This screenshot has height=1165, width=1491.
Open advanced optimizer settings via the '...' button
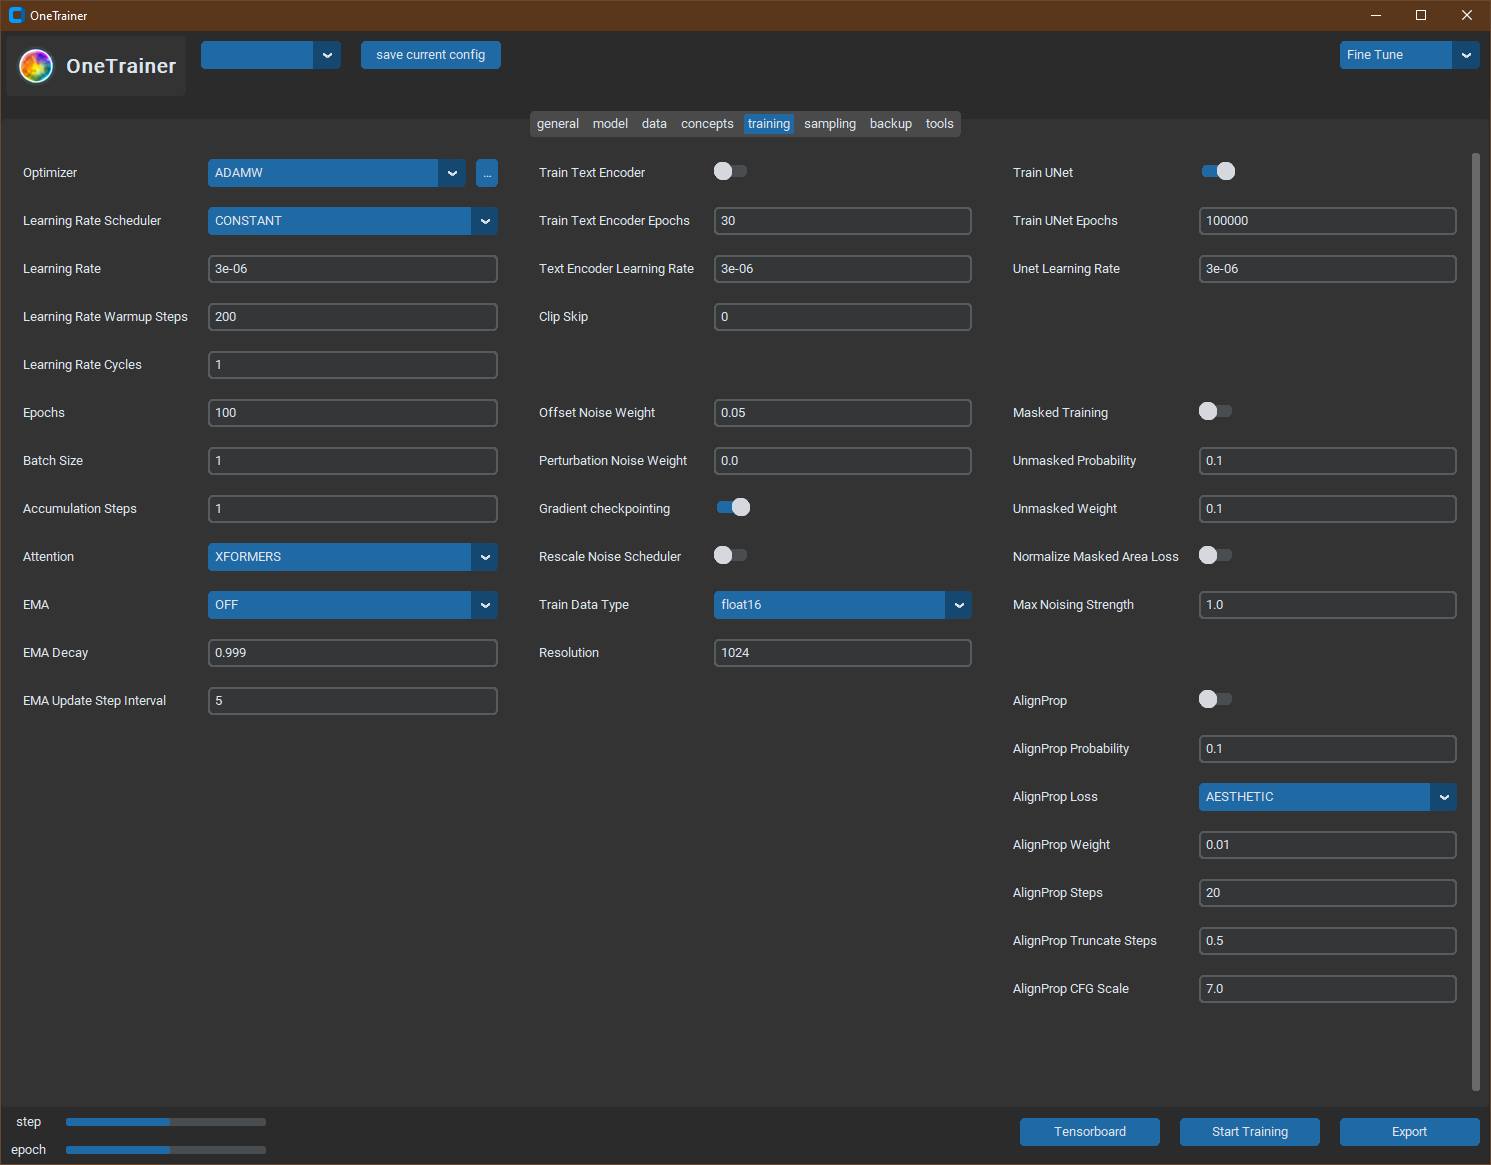pyautogui.click(x=487, y=173)
